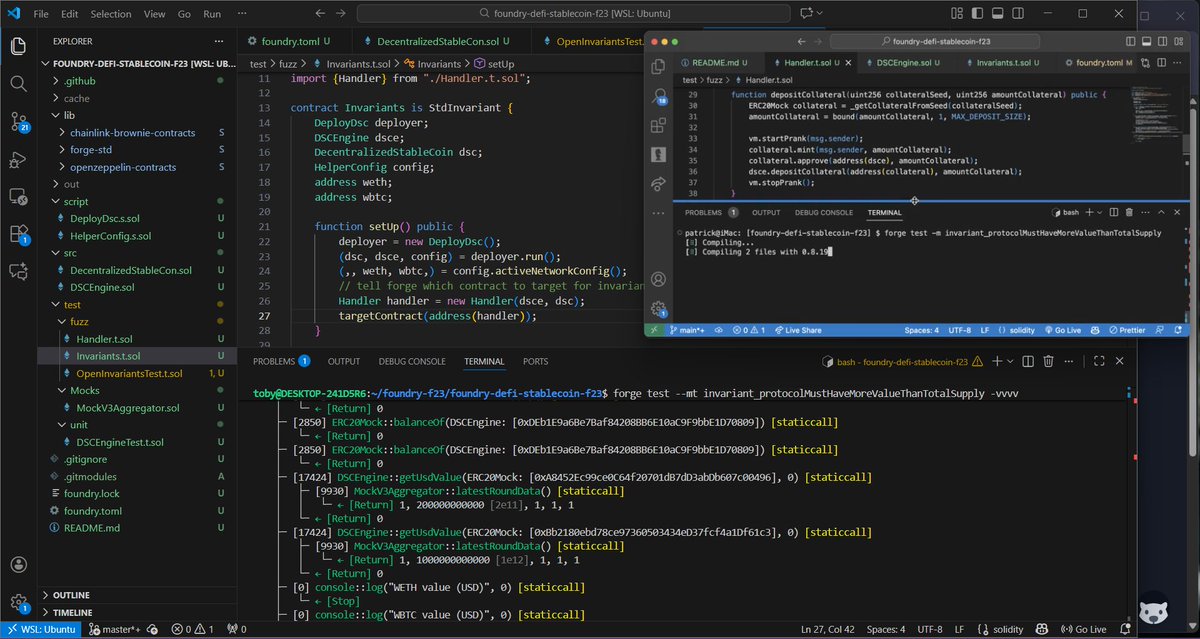Open Search view in main VS Code activity bar
The height and width of the screenshot is (639, 1200).
click(19, 84)
